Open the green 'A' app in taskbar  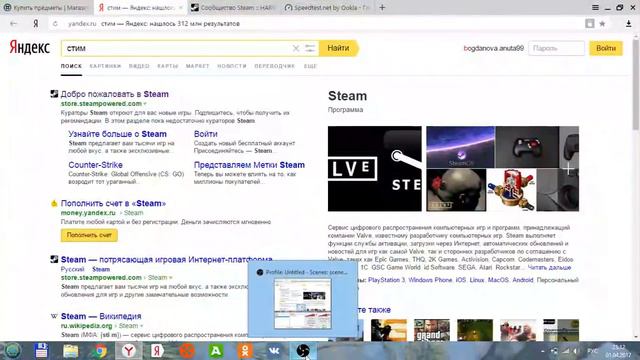point(216,351)
